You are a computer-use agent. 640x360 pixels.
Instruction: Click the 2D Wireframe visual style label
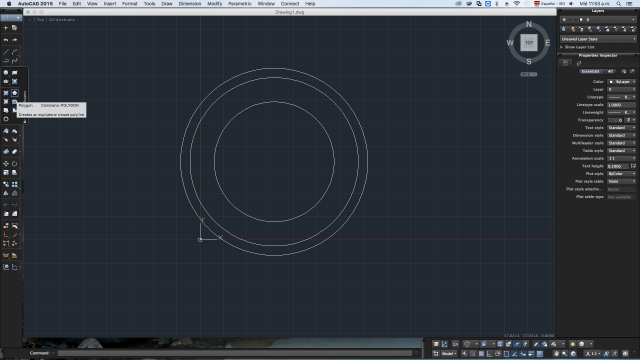tap(62, 20)
